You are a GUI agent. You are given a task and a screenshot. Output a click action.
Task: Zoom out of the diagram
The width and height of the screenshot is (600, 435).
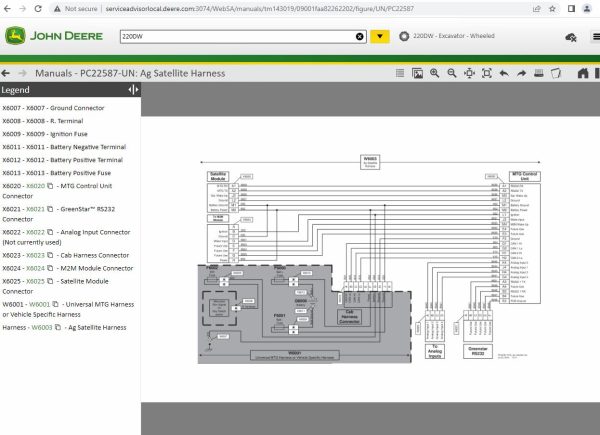click(452, 73)
